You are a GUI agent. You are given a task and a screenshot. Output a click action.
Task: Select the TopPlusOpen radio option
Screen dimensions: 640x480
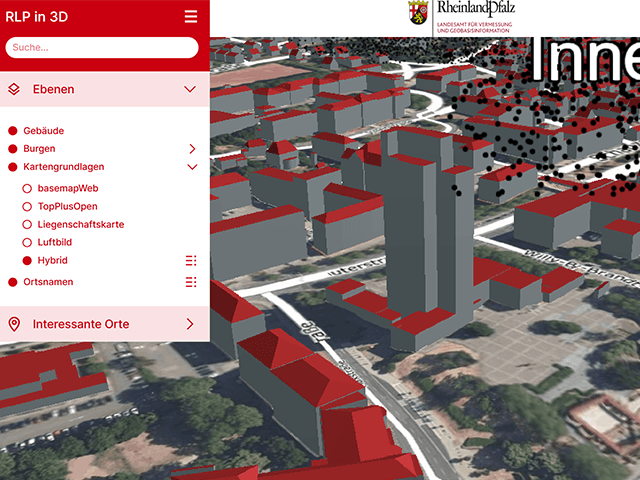pyautogui.click(x=27, y=207)
